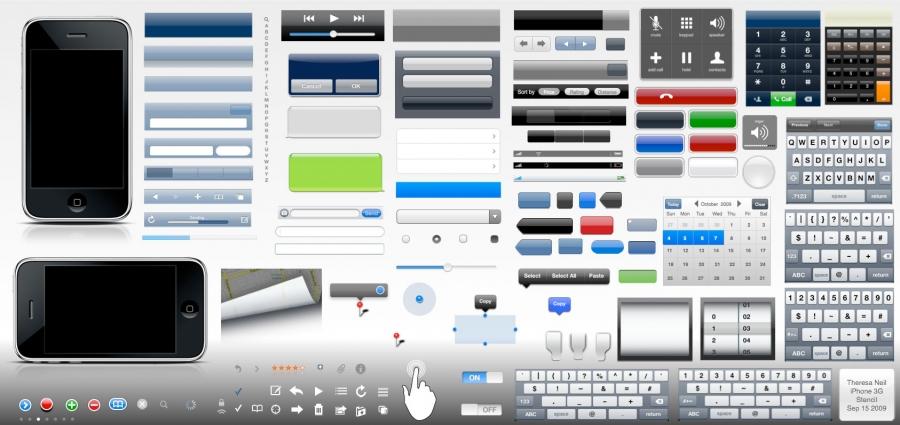Viewport: 900px width, 425px height.
Task: Turn off the blue ON switch
Action: pos(482,377)
